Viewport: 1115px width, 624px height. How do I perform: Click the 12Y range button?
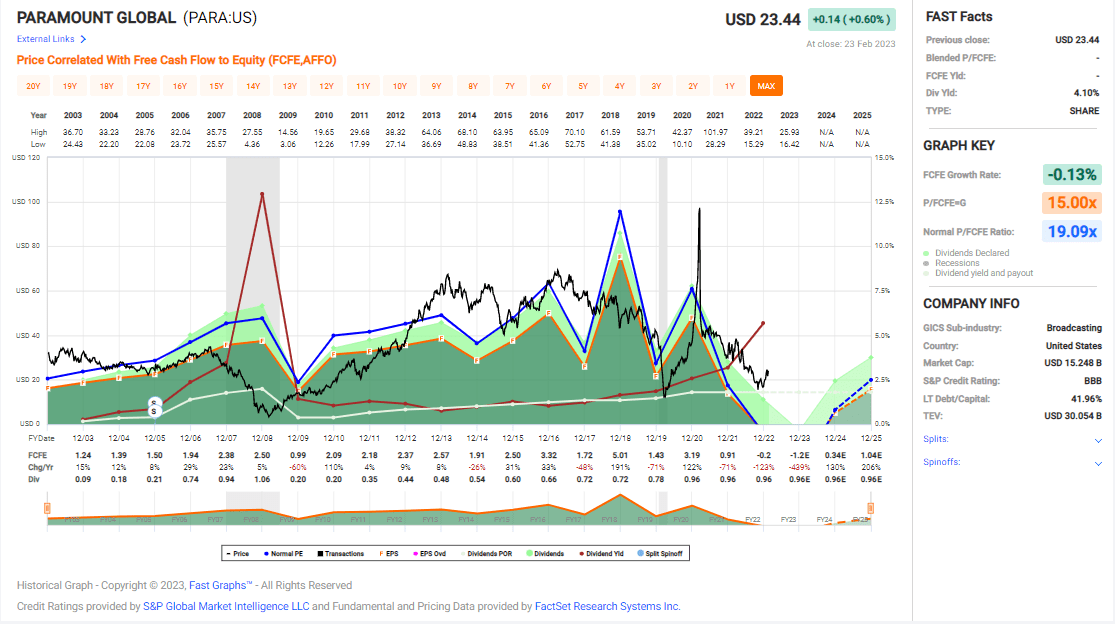point(326,86)
